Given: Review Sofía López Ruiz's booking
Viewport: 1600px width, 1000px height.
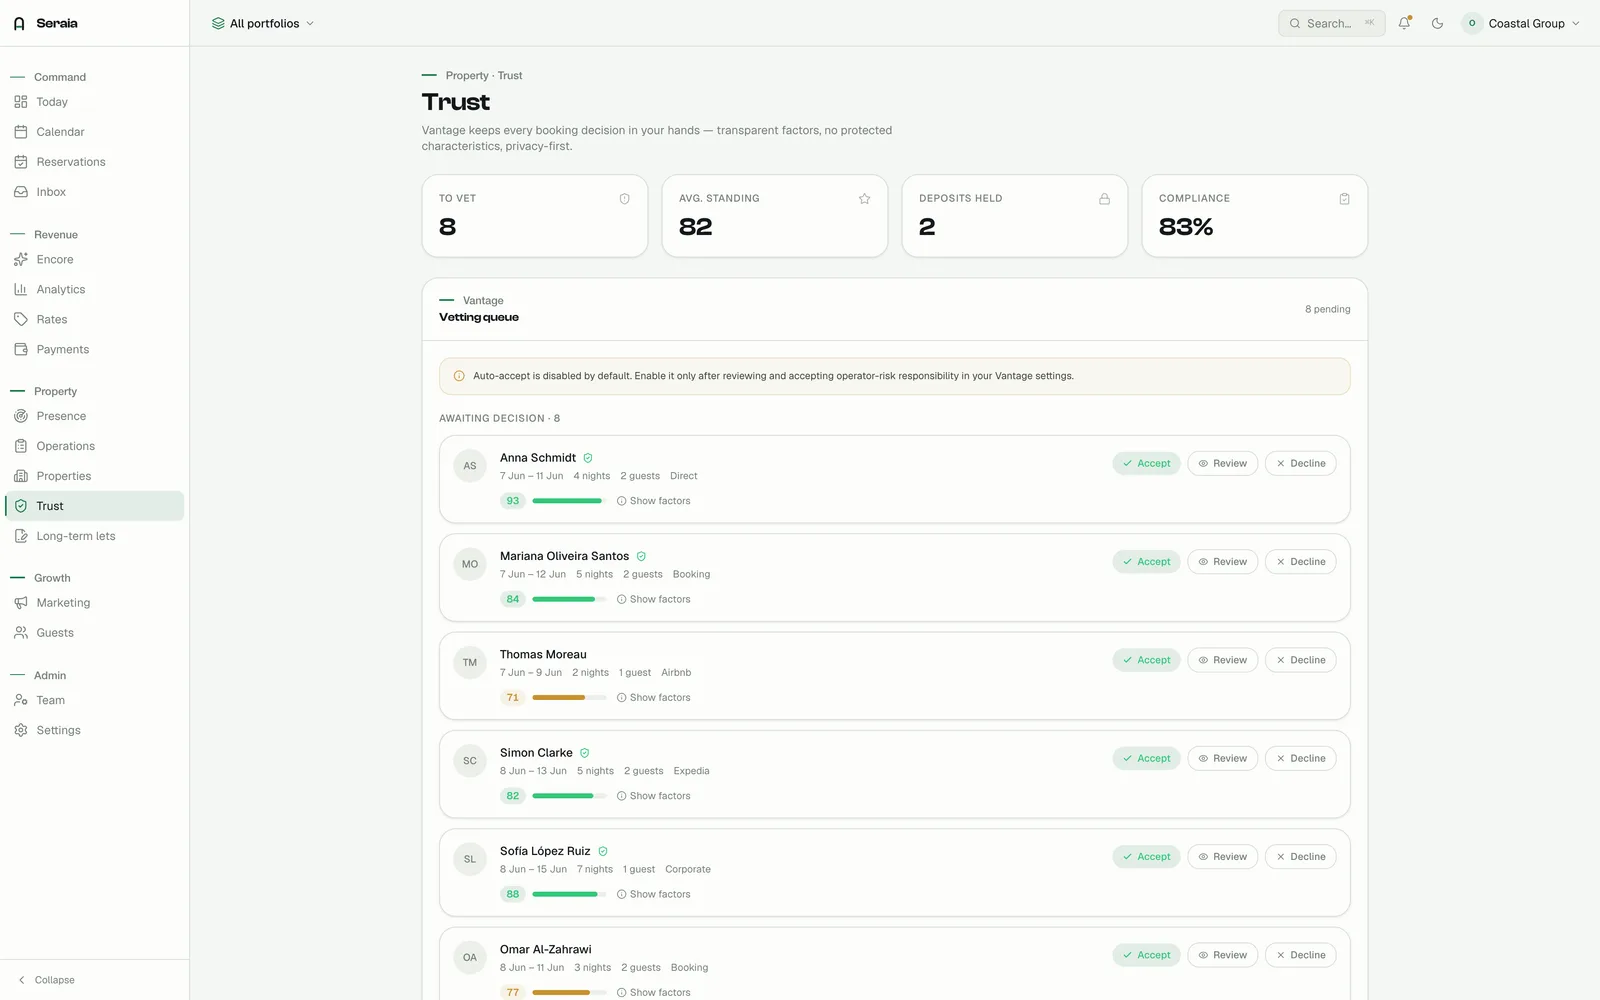Looking at the screenshot, I should (1223, 857).
